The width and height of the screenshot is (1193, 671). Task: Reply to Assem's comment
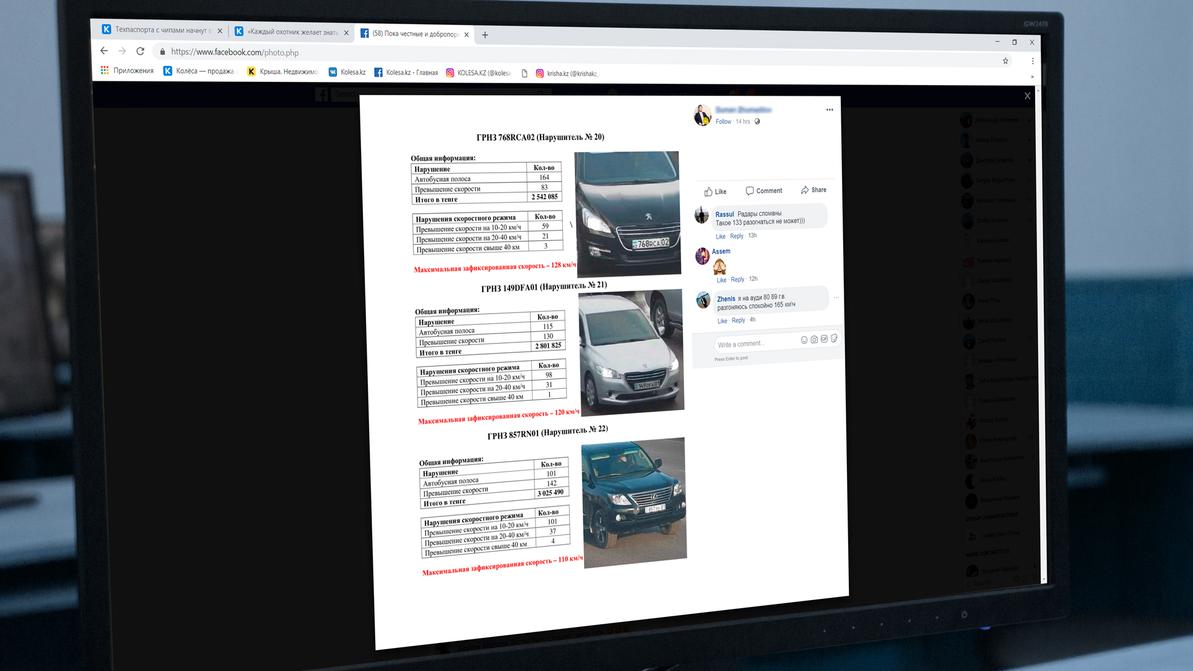coord(737,280)
